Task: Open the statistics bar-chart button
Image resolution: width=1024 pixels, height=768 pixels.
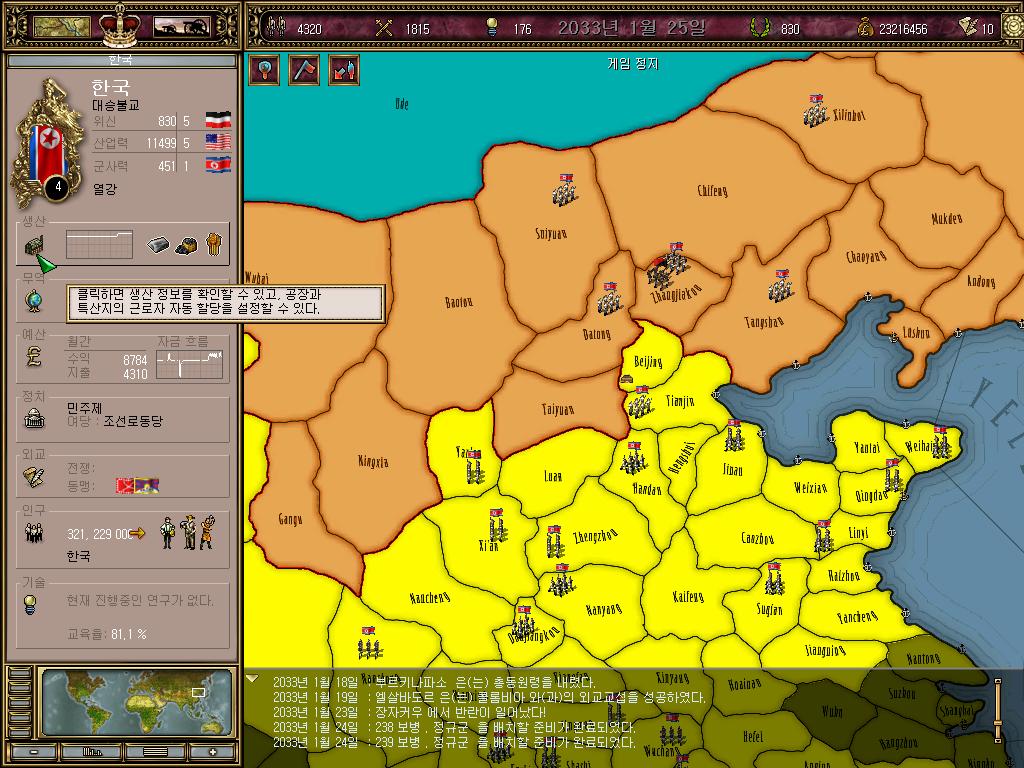Action: (x=92, y=752)
